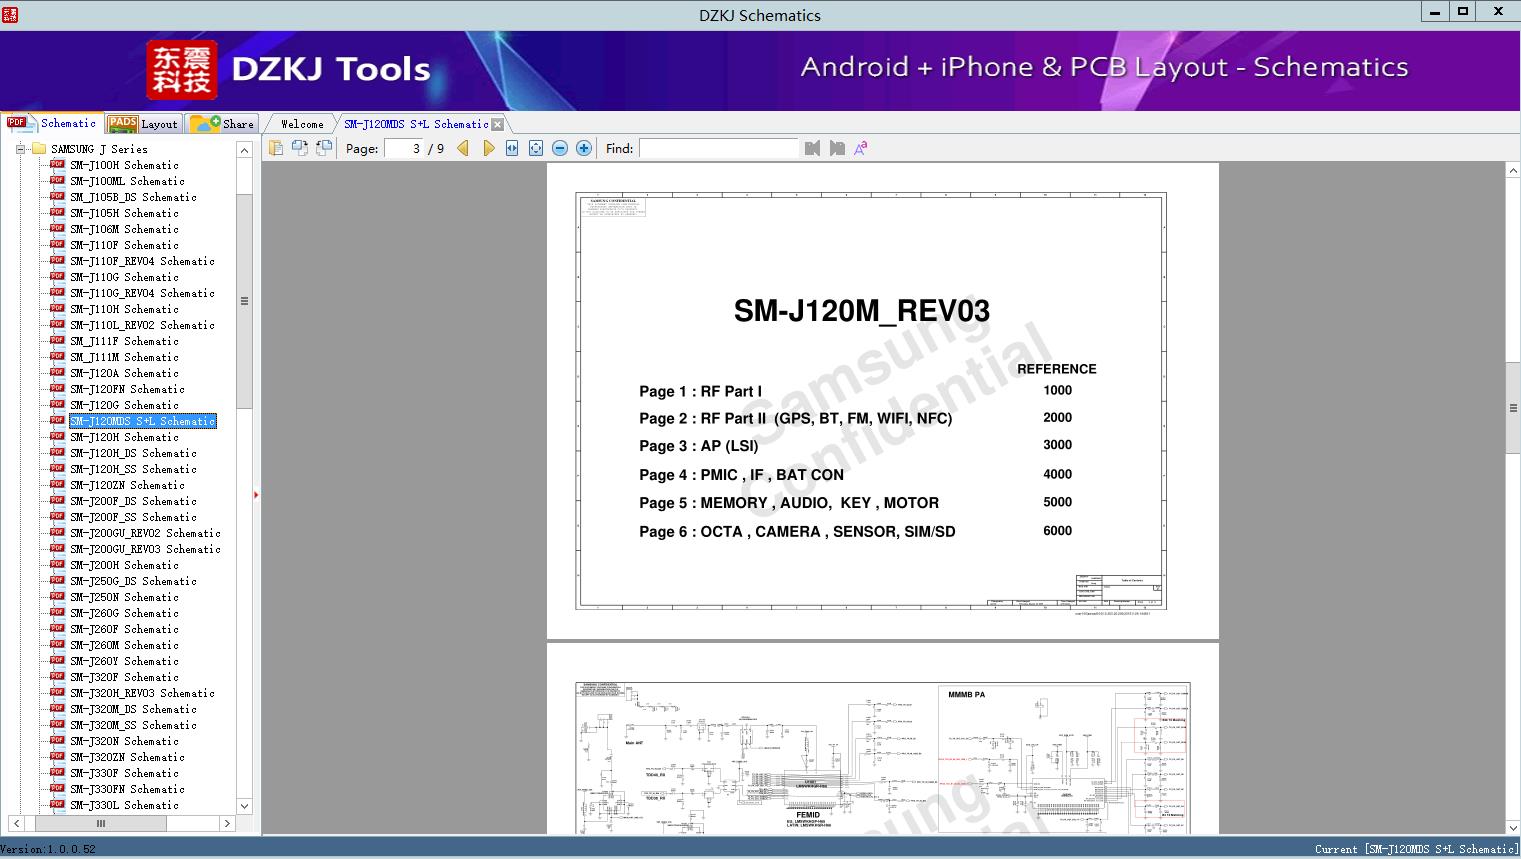Screen dimensions: 1521x859
Task: Open the Share tab
Action: point(222,124)
